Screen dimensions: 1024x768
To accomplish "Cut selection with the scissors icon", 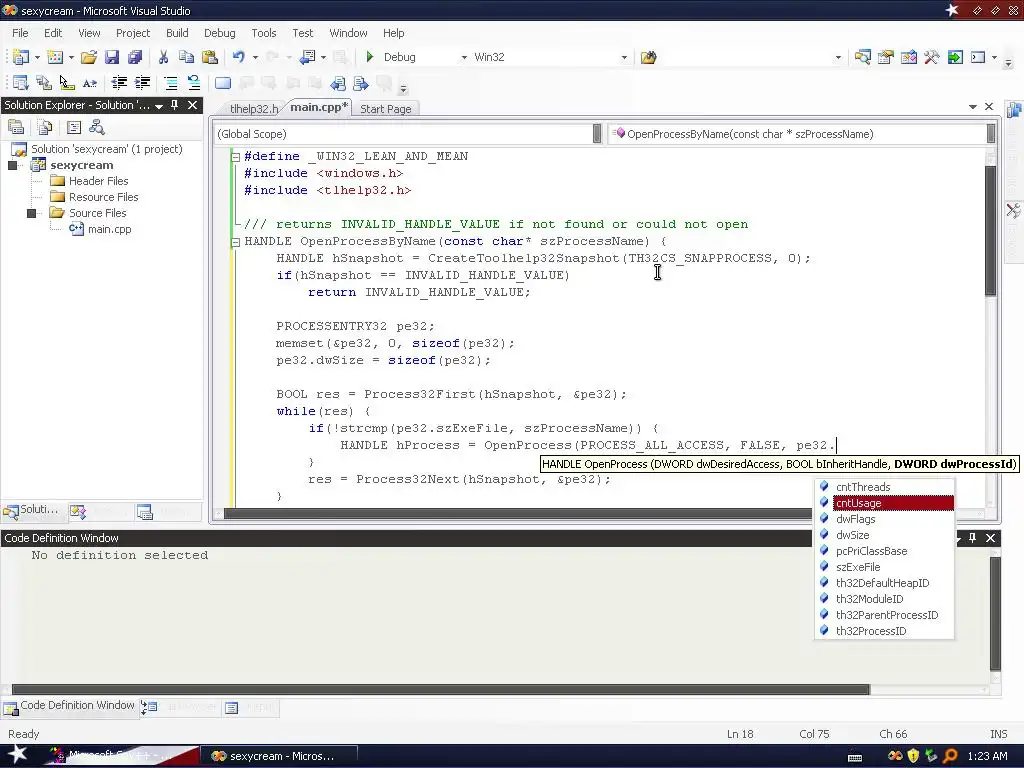I will tap(163, 57).
